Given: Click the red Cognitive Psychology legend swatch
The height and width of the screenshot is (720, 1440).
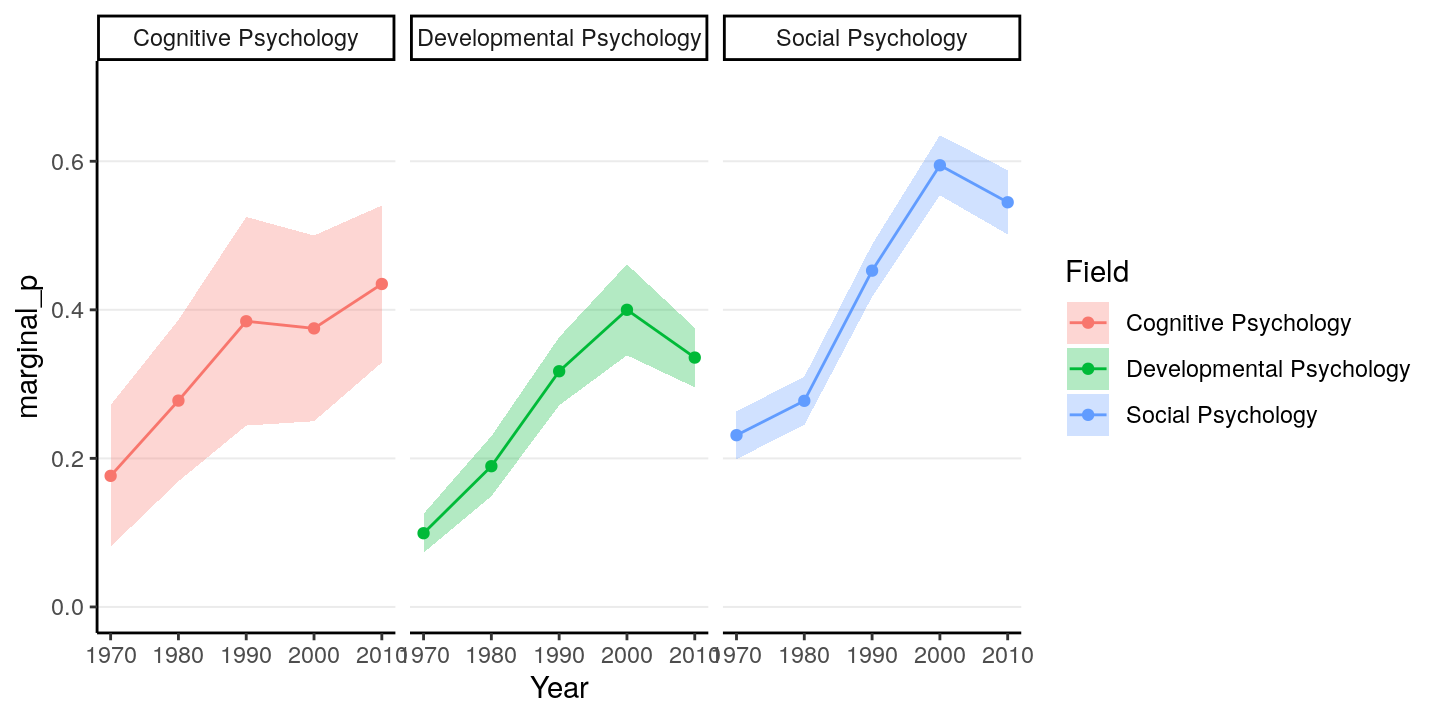Looking at the screenshot, I should pyautogui.click(x=1088, y=323).
